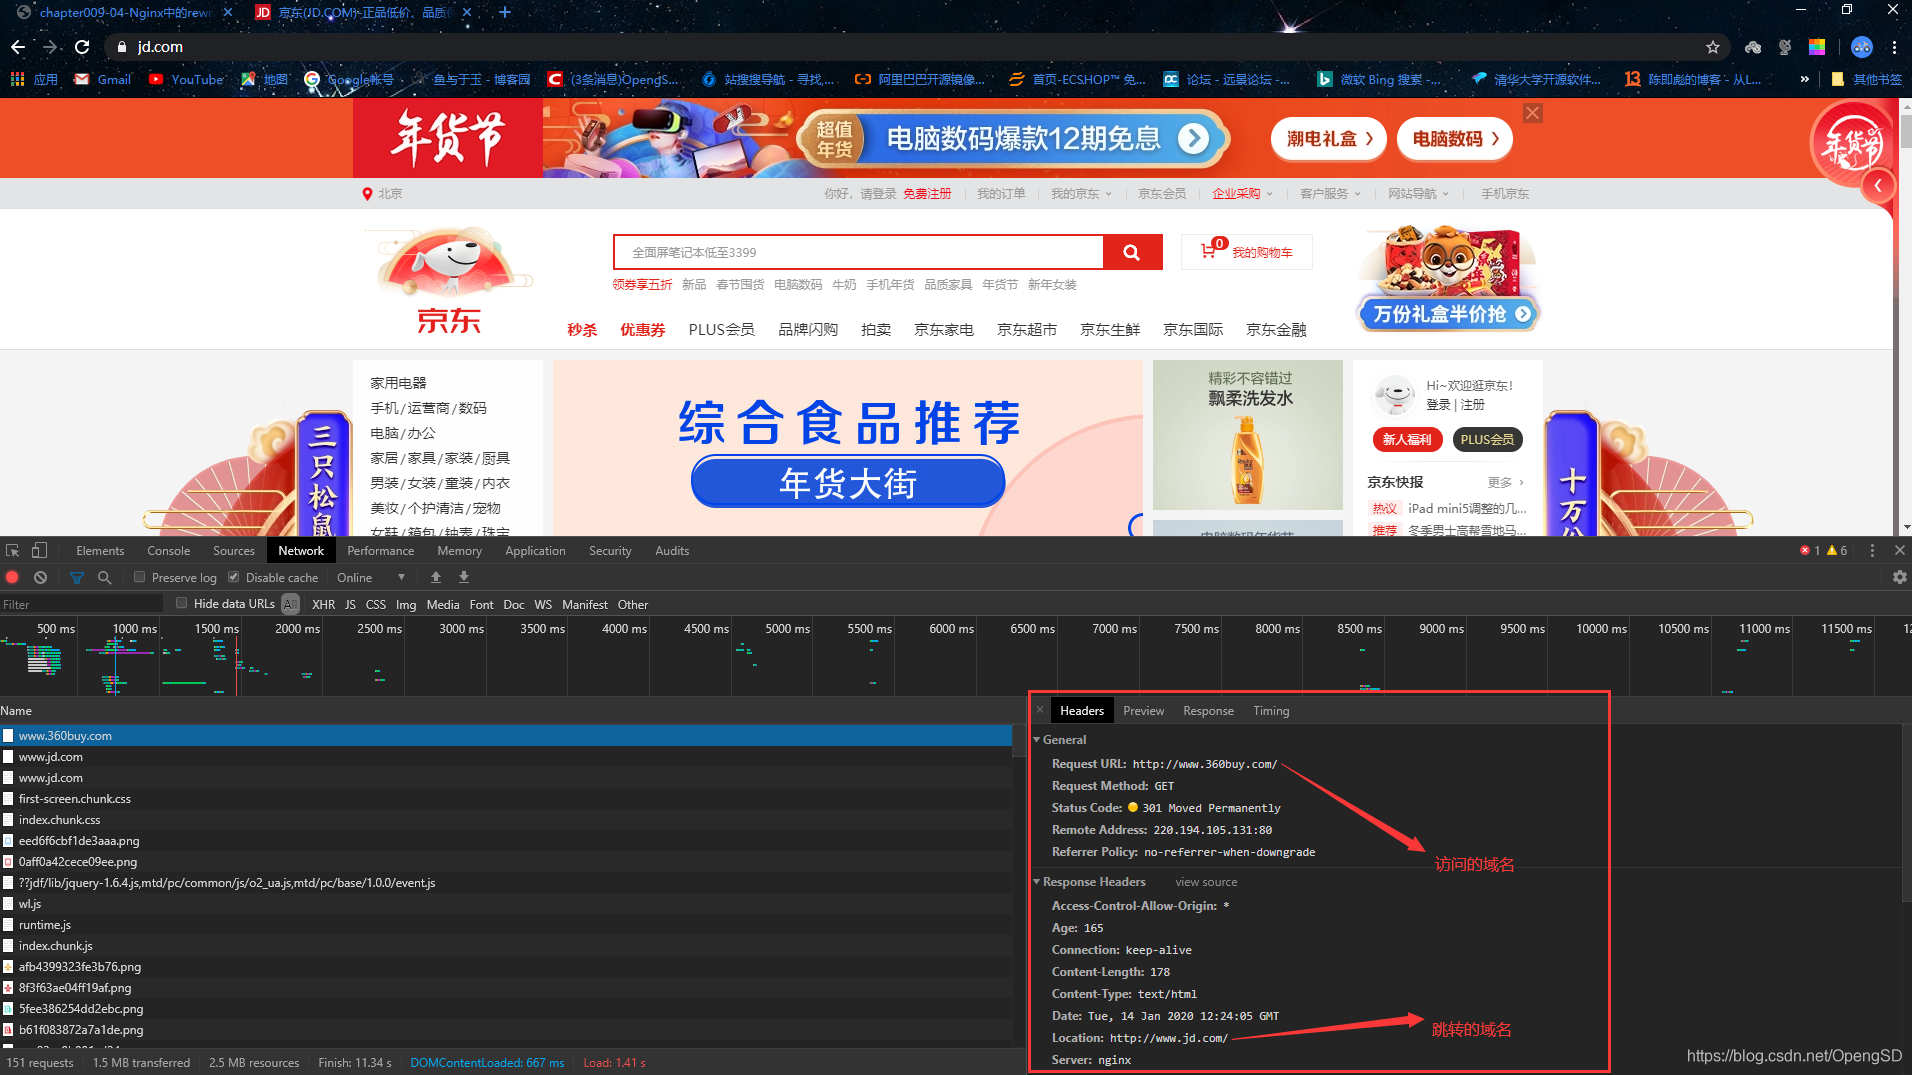Switch to the Console tab in DevTools
The width and height of the screenshot is (1912, 1075).
pyautogui.click(x=167, y=550)
